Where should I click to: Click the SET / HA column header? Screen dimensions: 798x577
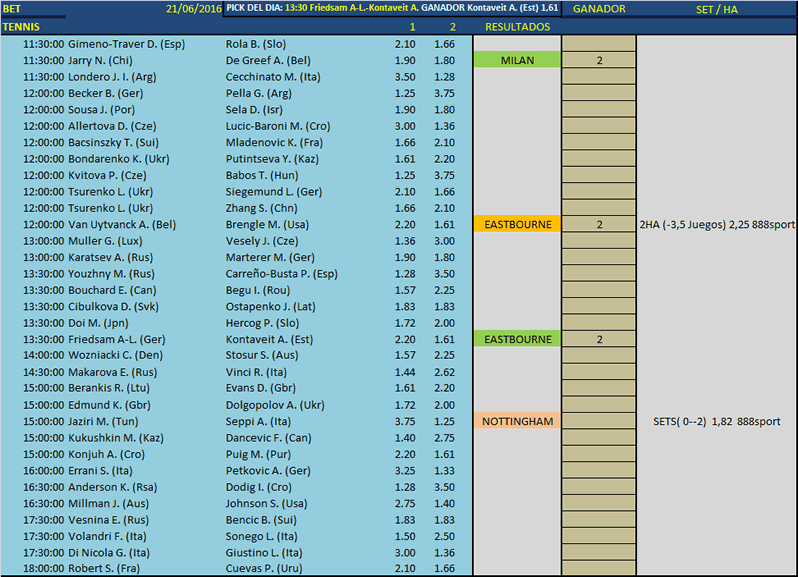point(717,9)
